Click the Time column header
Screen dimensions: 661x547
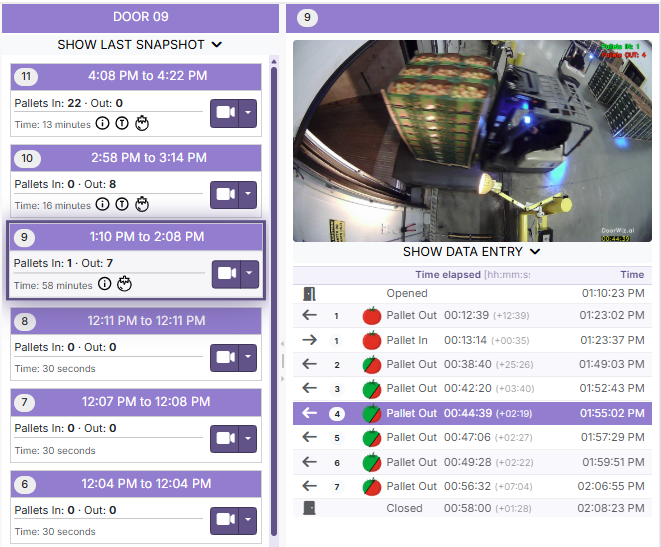click(x=632, y=275)
